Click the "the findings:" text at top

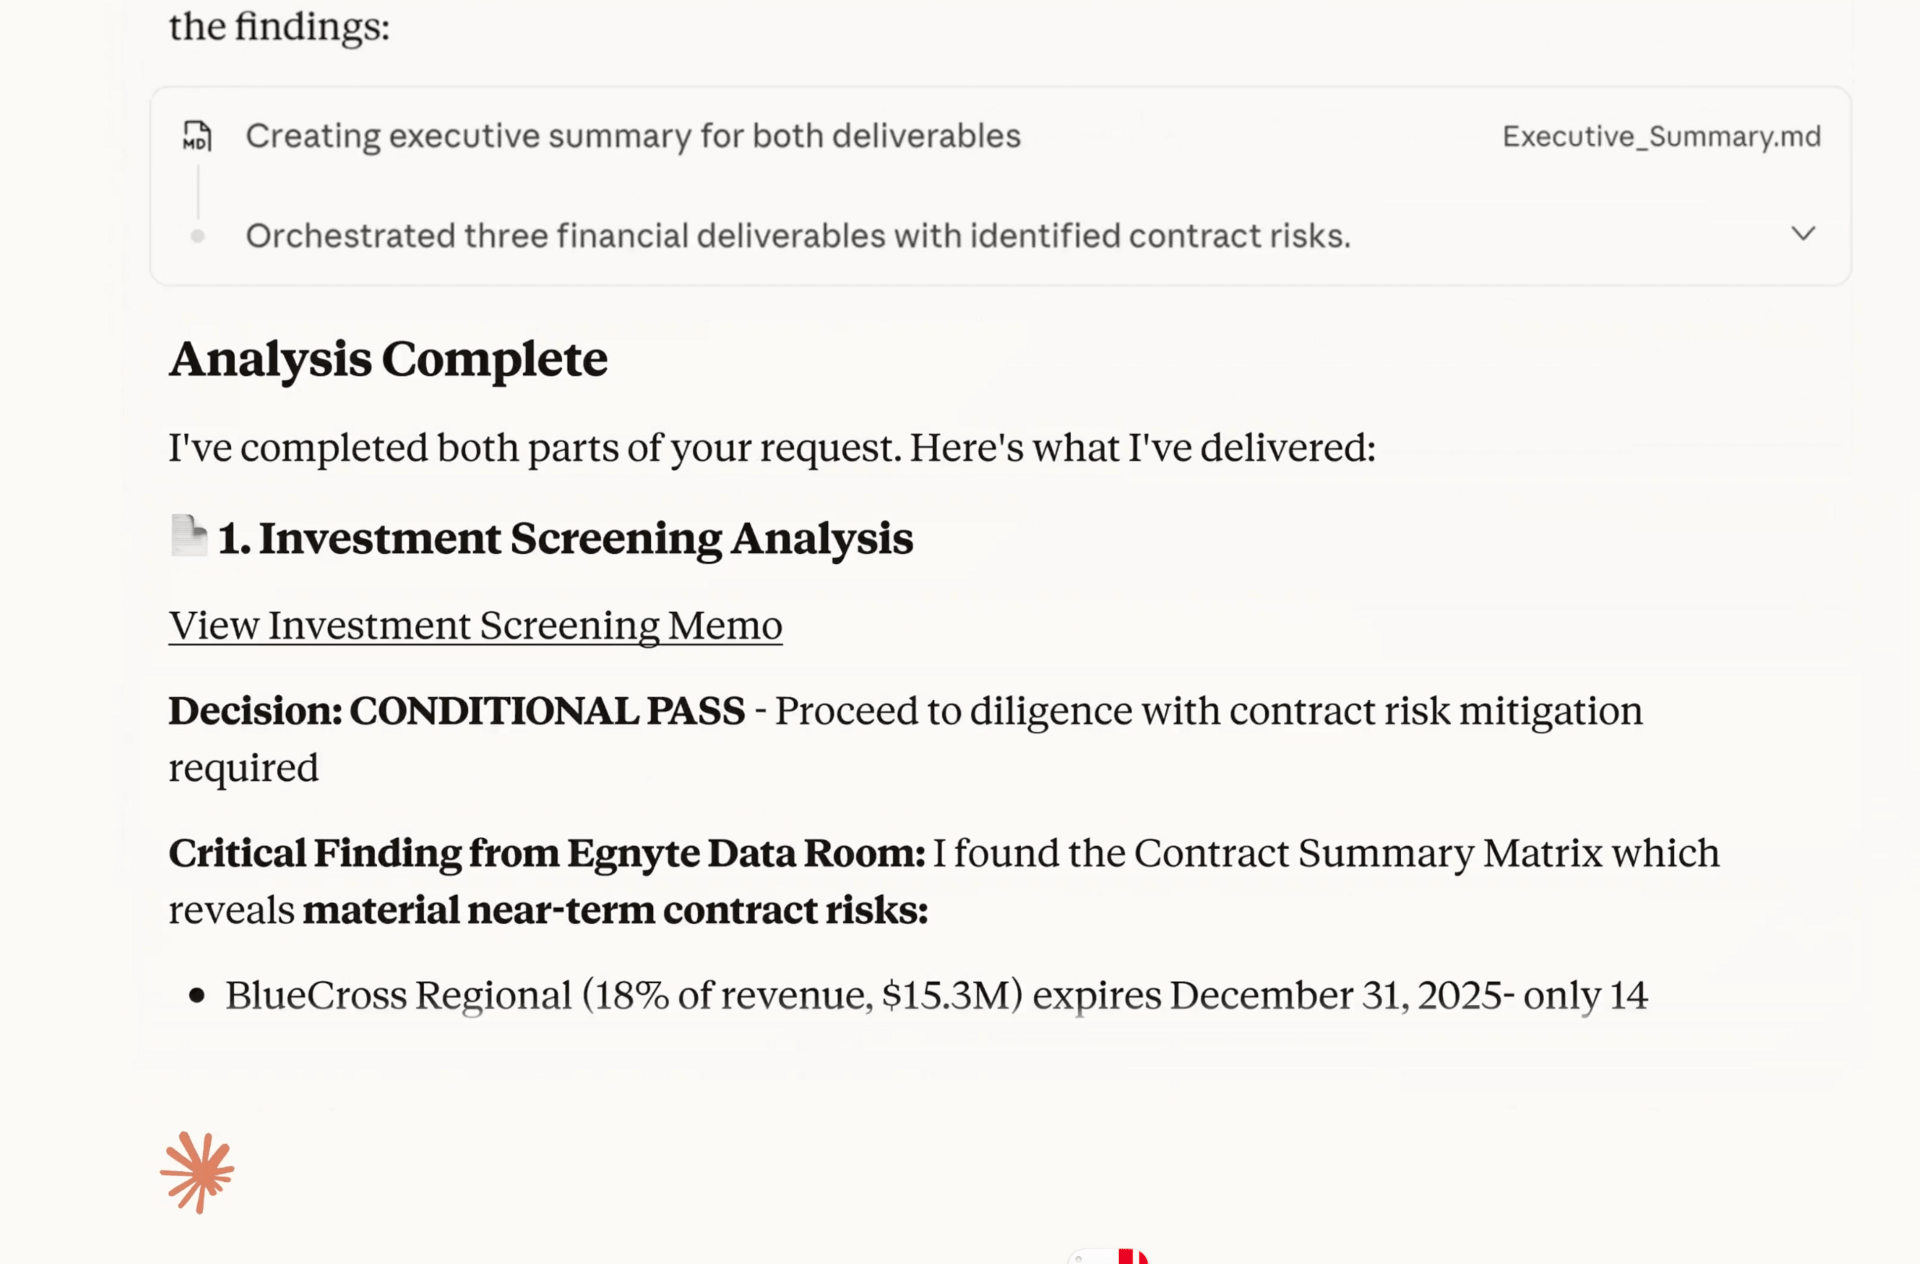[279, 26]
